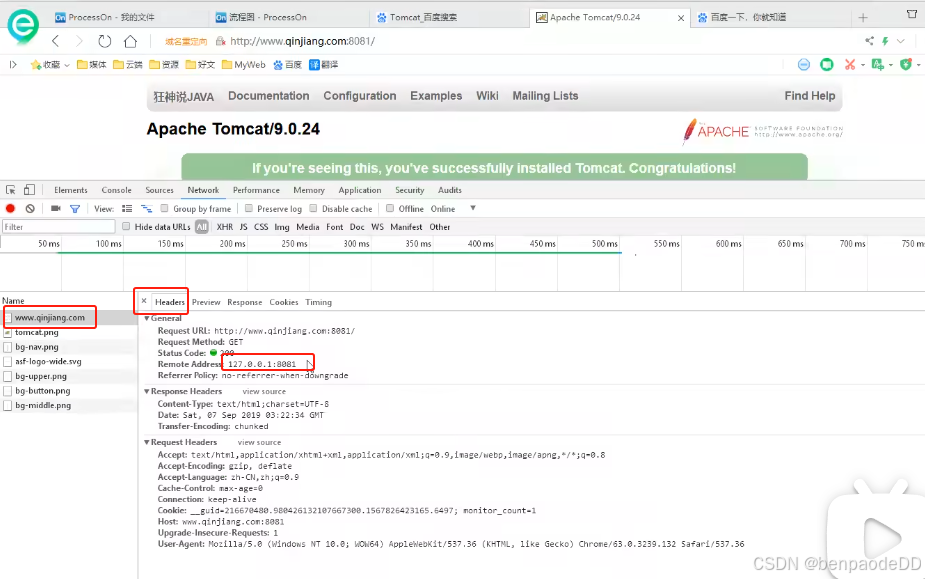Click the green square extension icon
Viewport: 925px width, 579px height.
tap(826, 64)
